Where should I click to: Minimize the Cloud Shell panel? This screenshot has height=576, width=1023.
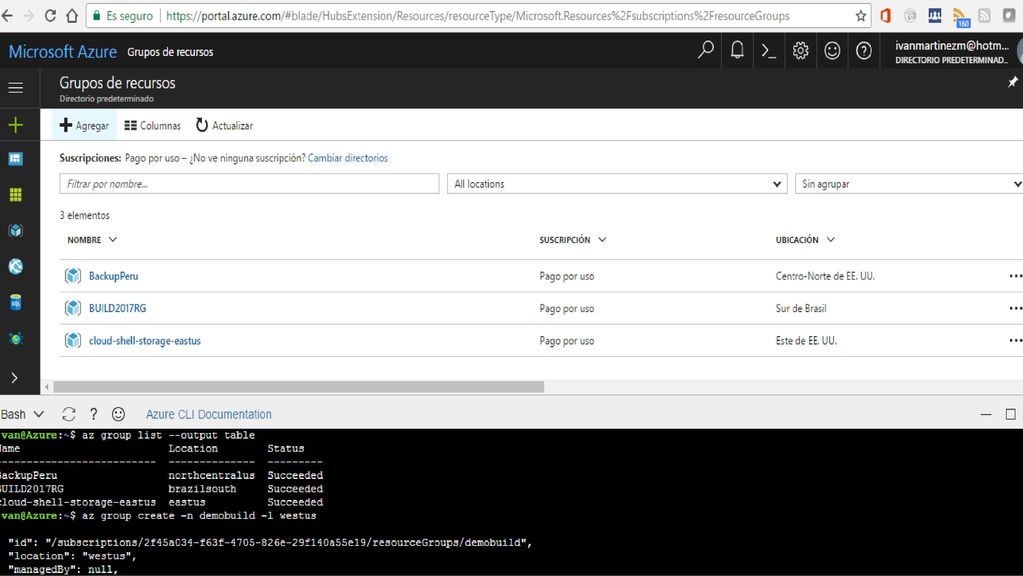pyautogui.click(x=986, y=414)
